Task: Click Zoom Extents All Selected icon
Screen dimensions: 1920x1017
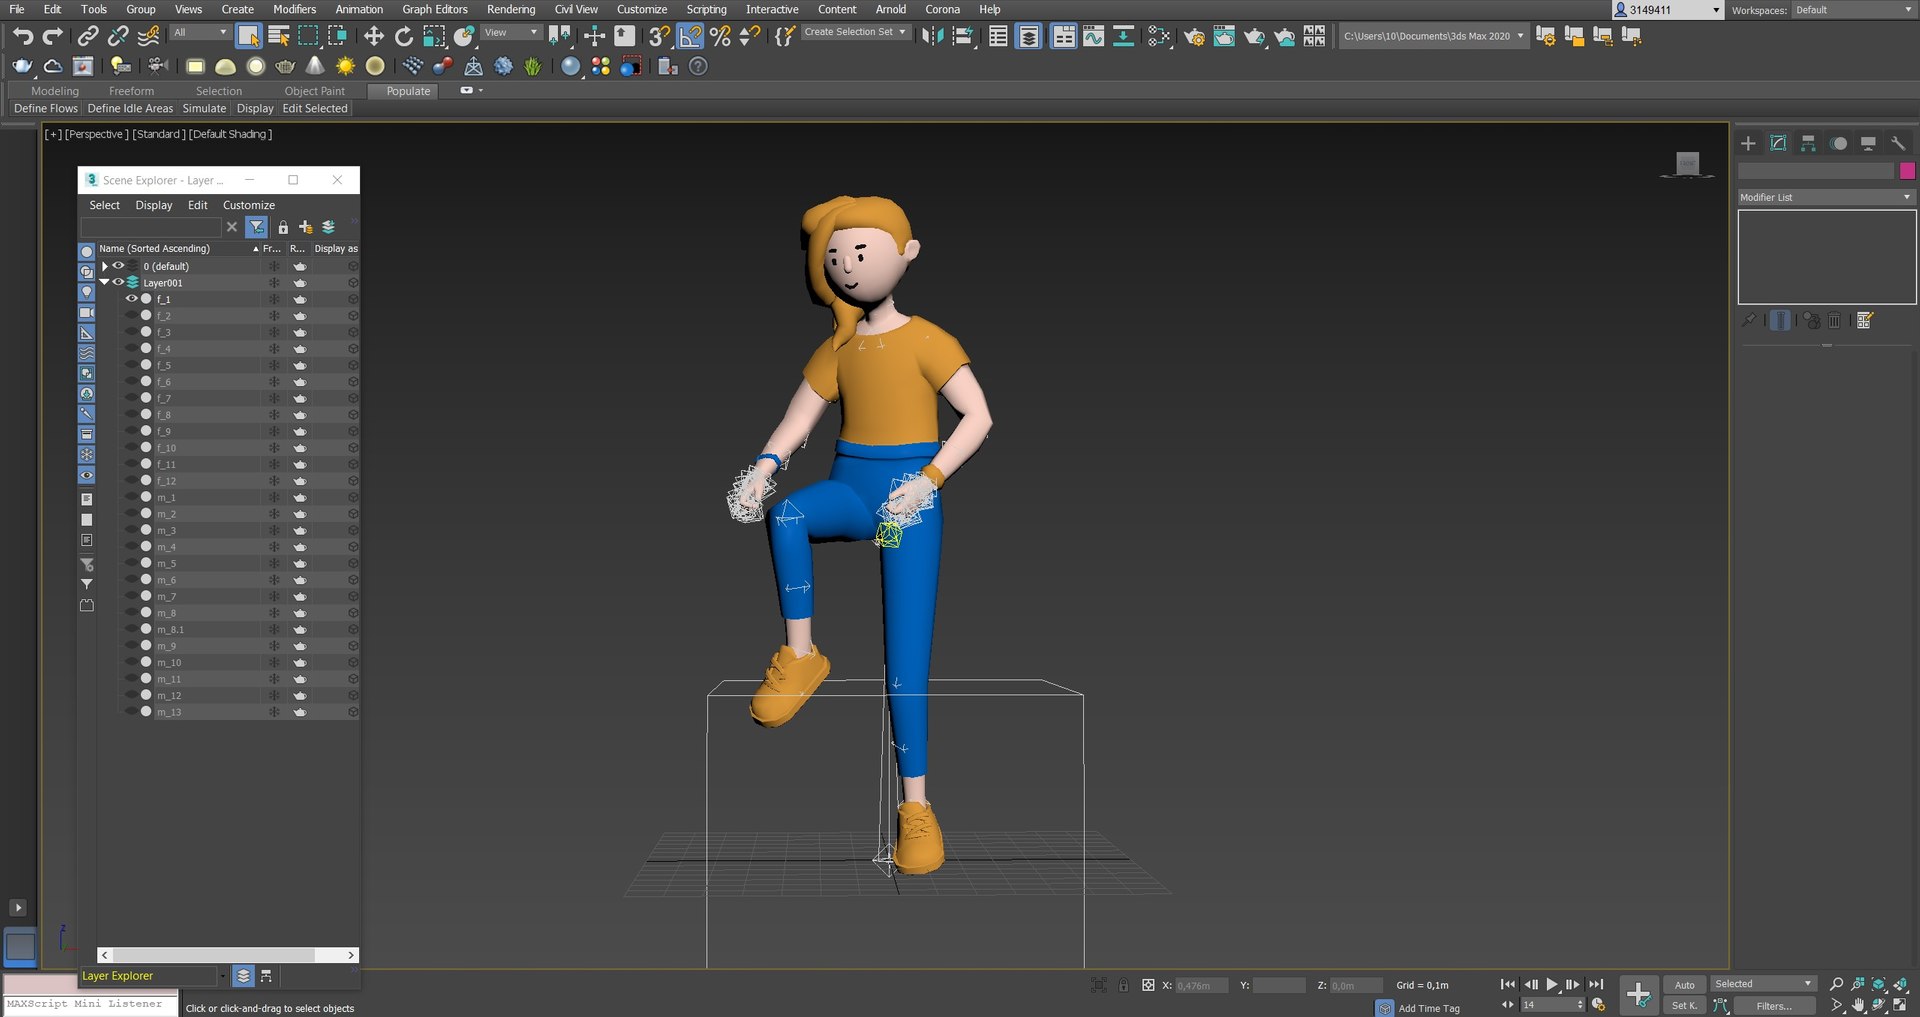Action: point(1879,984)
